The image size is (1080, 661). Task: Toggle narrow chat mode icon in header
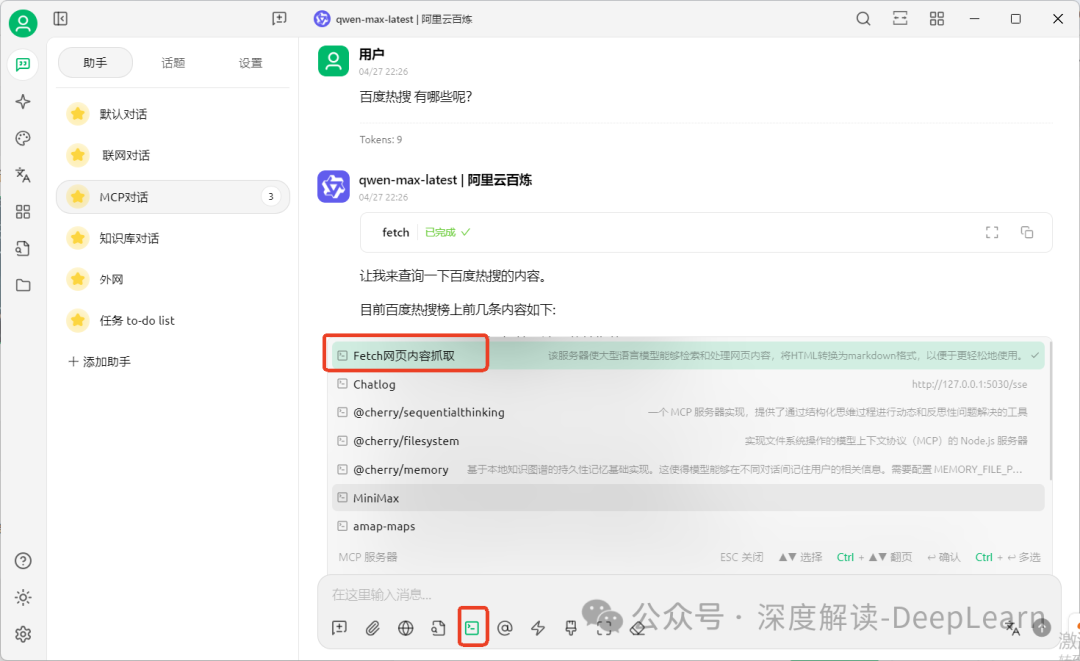point(900,19)
